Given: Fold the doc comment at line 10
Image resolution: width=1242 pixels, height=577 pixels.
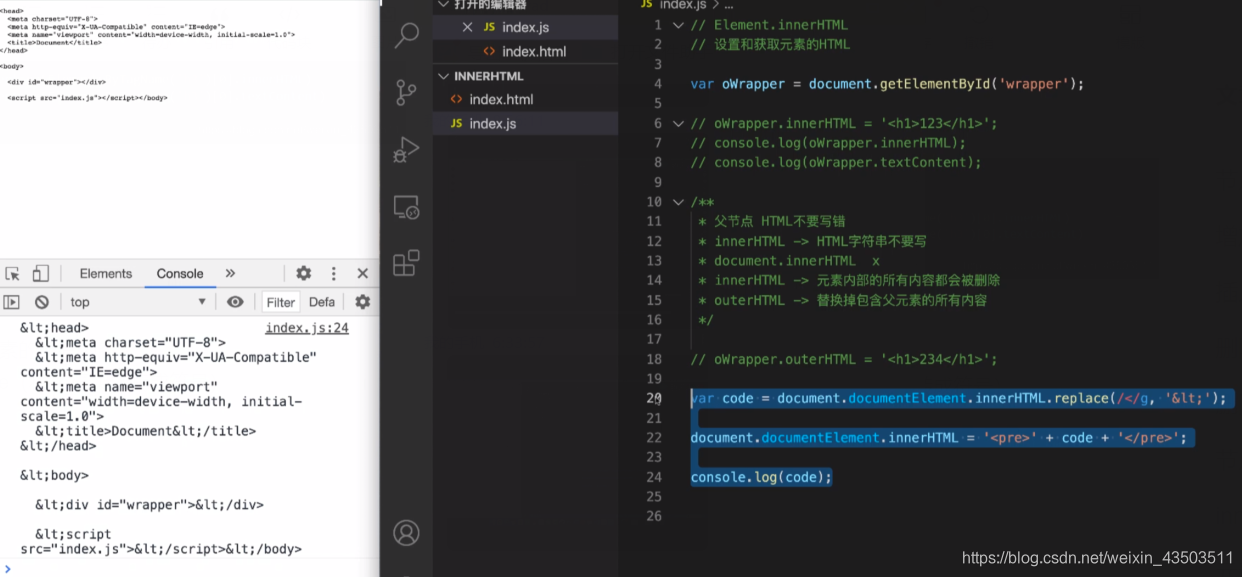Looking at the screenshot, I should pyautogui.click(x=678, y=202).
